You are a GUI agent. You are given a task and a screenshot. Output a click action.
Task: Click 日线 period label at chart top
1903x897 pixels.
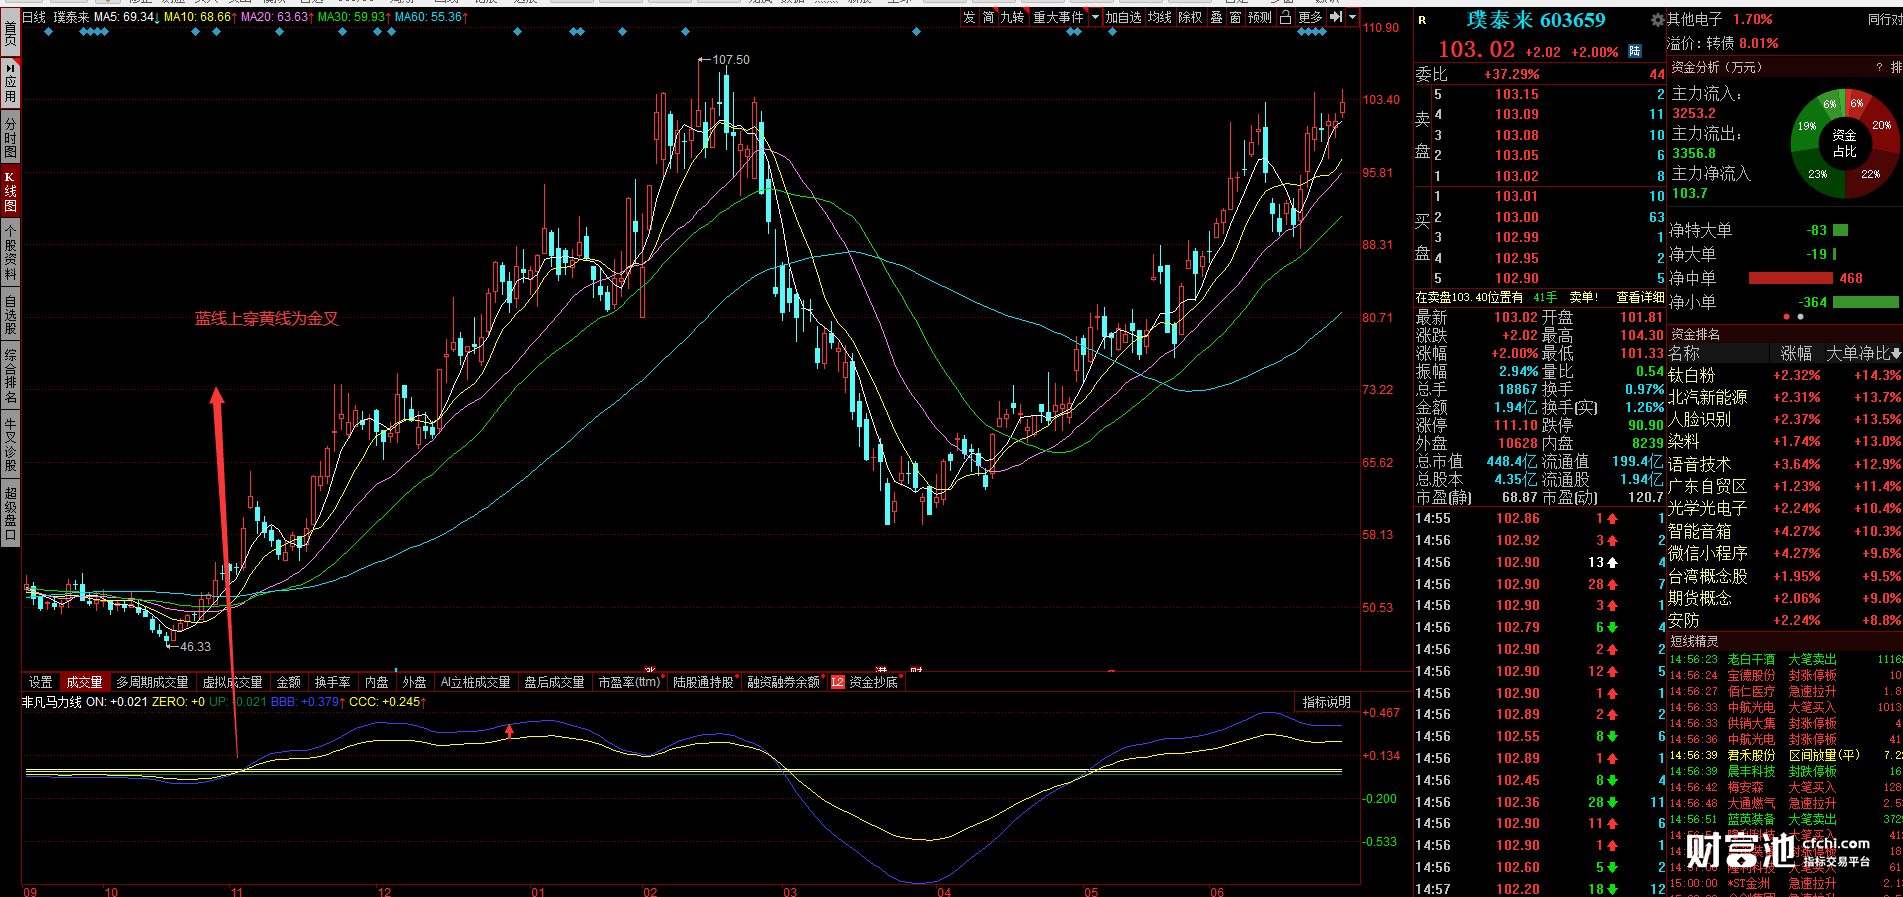click(x=33, y=17)
